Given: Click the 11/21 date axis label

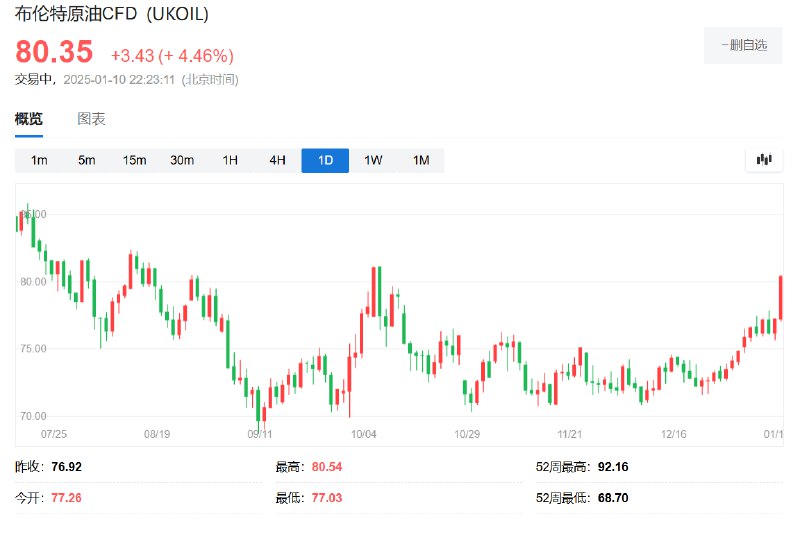Looking at the screenshot, I should (x=569, y=434).
